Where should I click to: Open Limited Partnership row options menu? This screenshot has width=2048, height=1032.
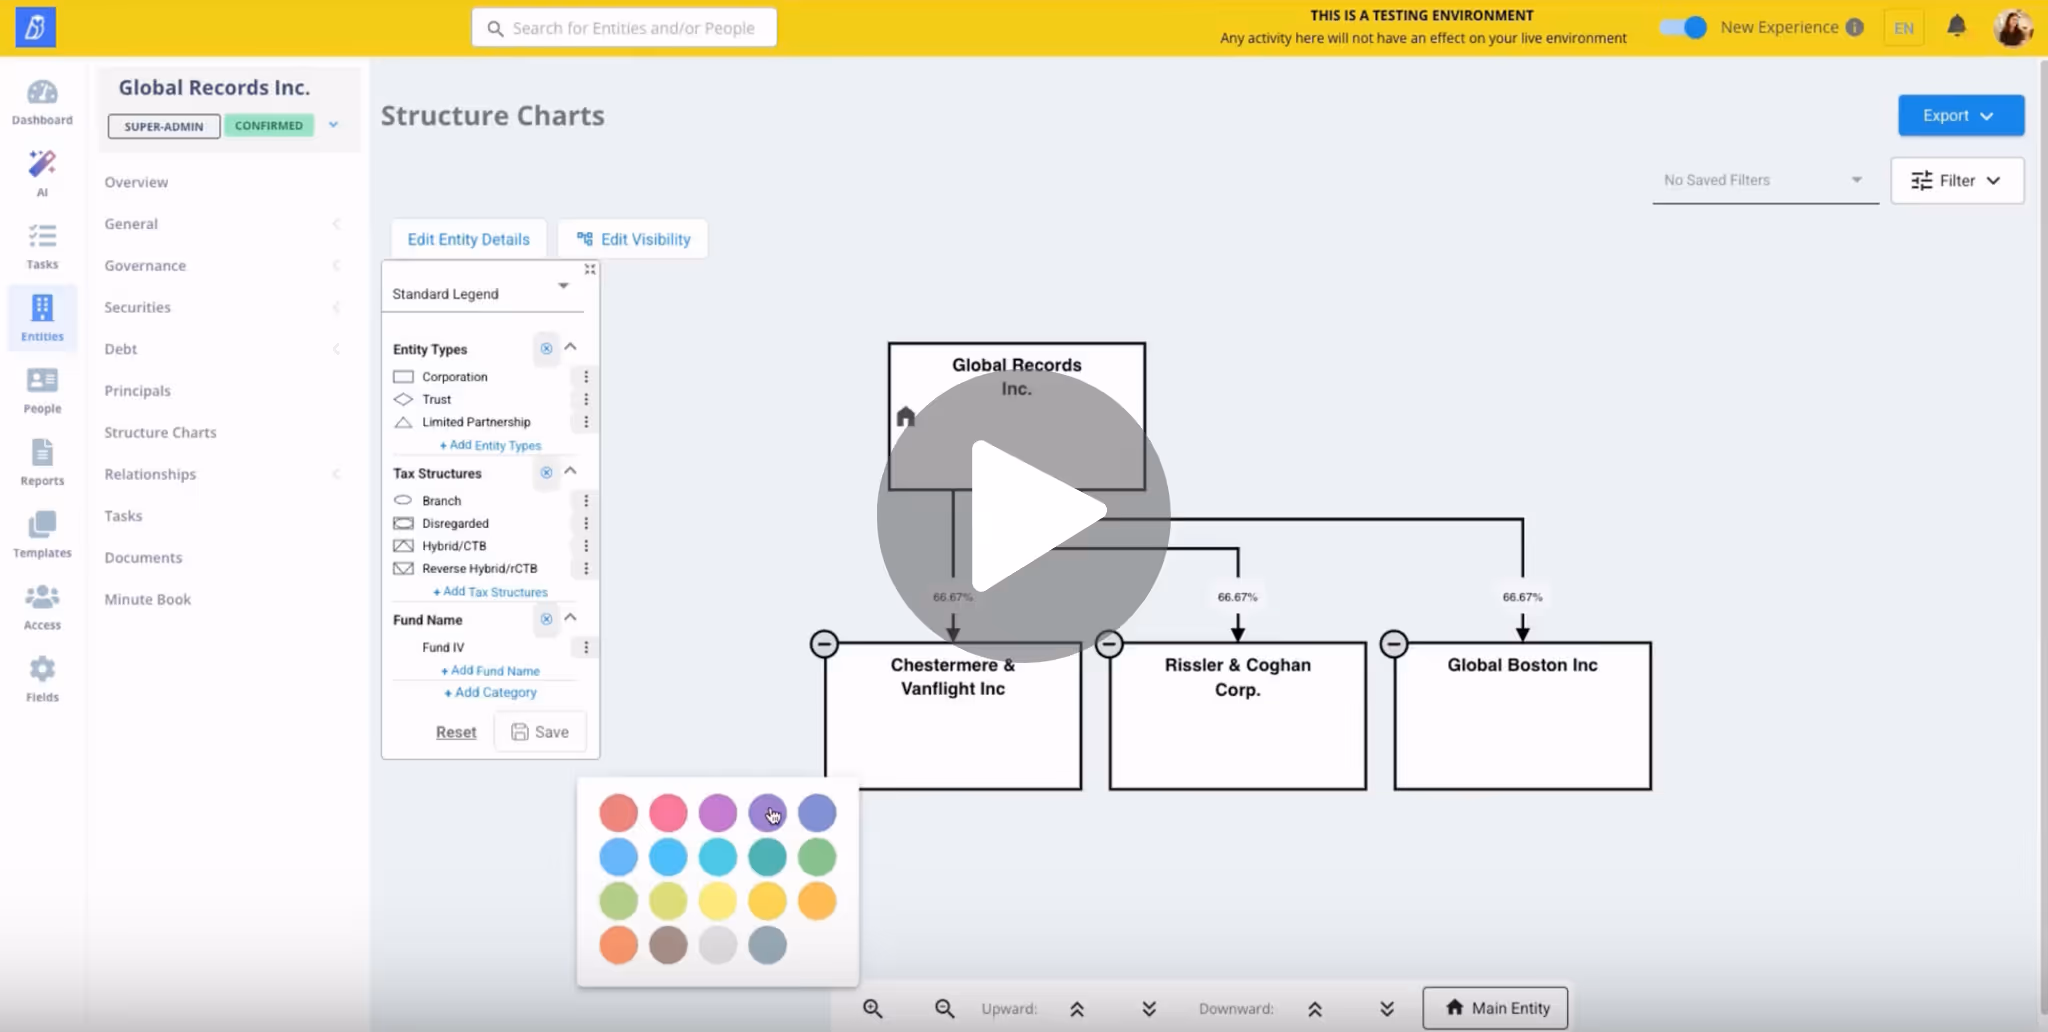click(586, 422)
